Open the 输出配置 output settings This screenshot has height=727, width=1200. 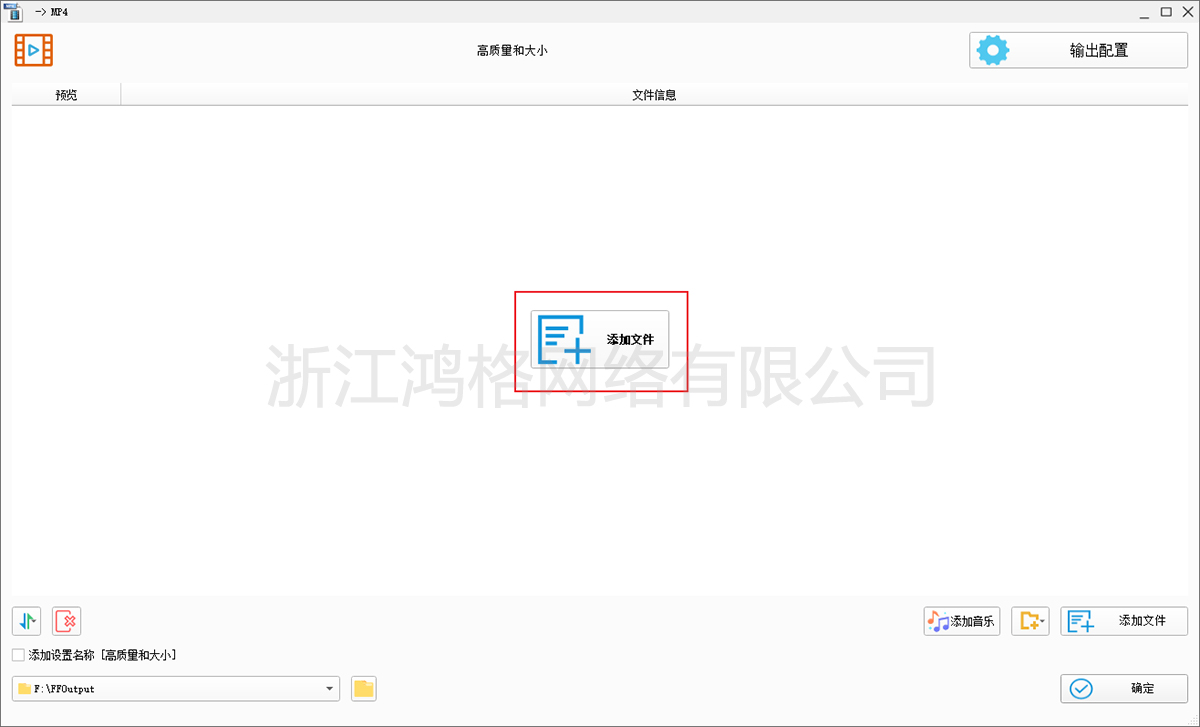[x=1078, y=50]
